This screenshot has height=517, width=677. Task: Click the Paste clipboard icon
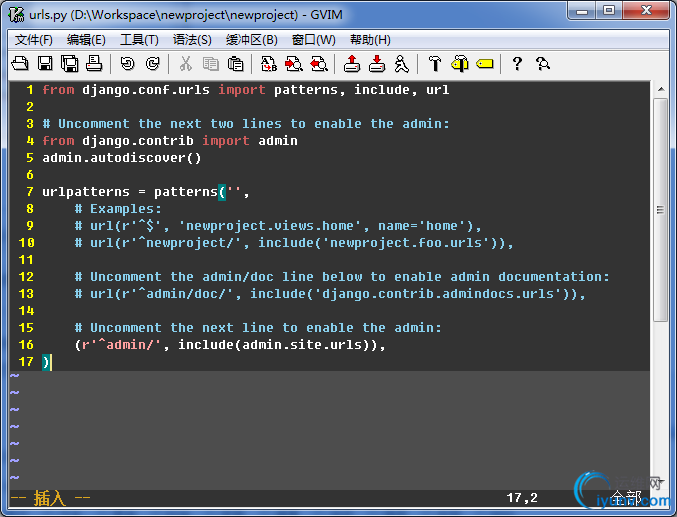[235, 64]
